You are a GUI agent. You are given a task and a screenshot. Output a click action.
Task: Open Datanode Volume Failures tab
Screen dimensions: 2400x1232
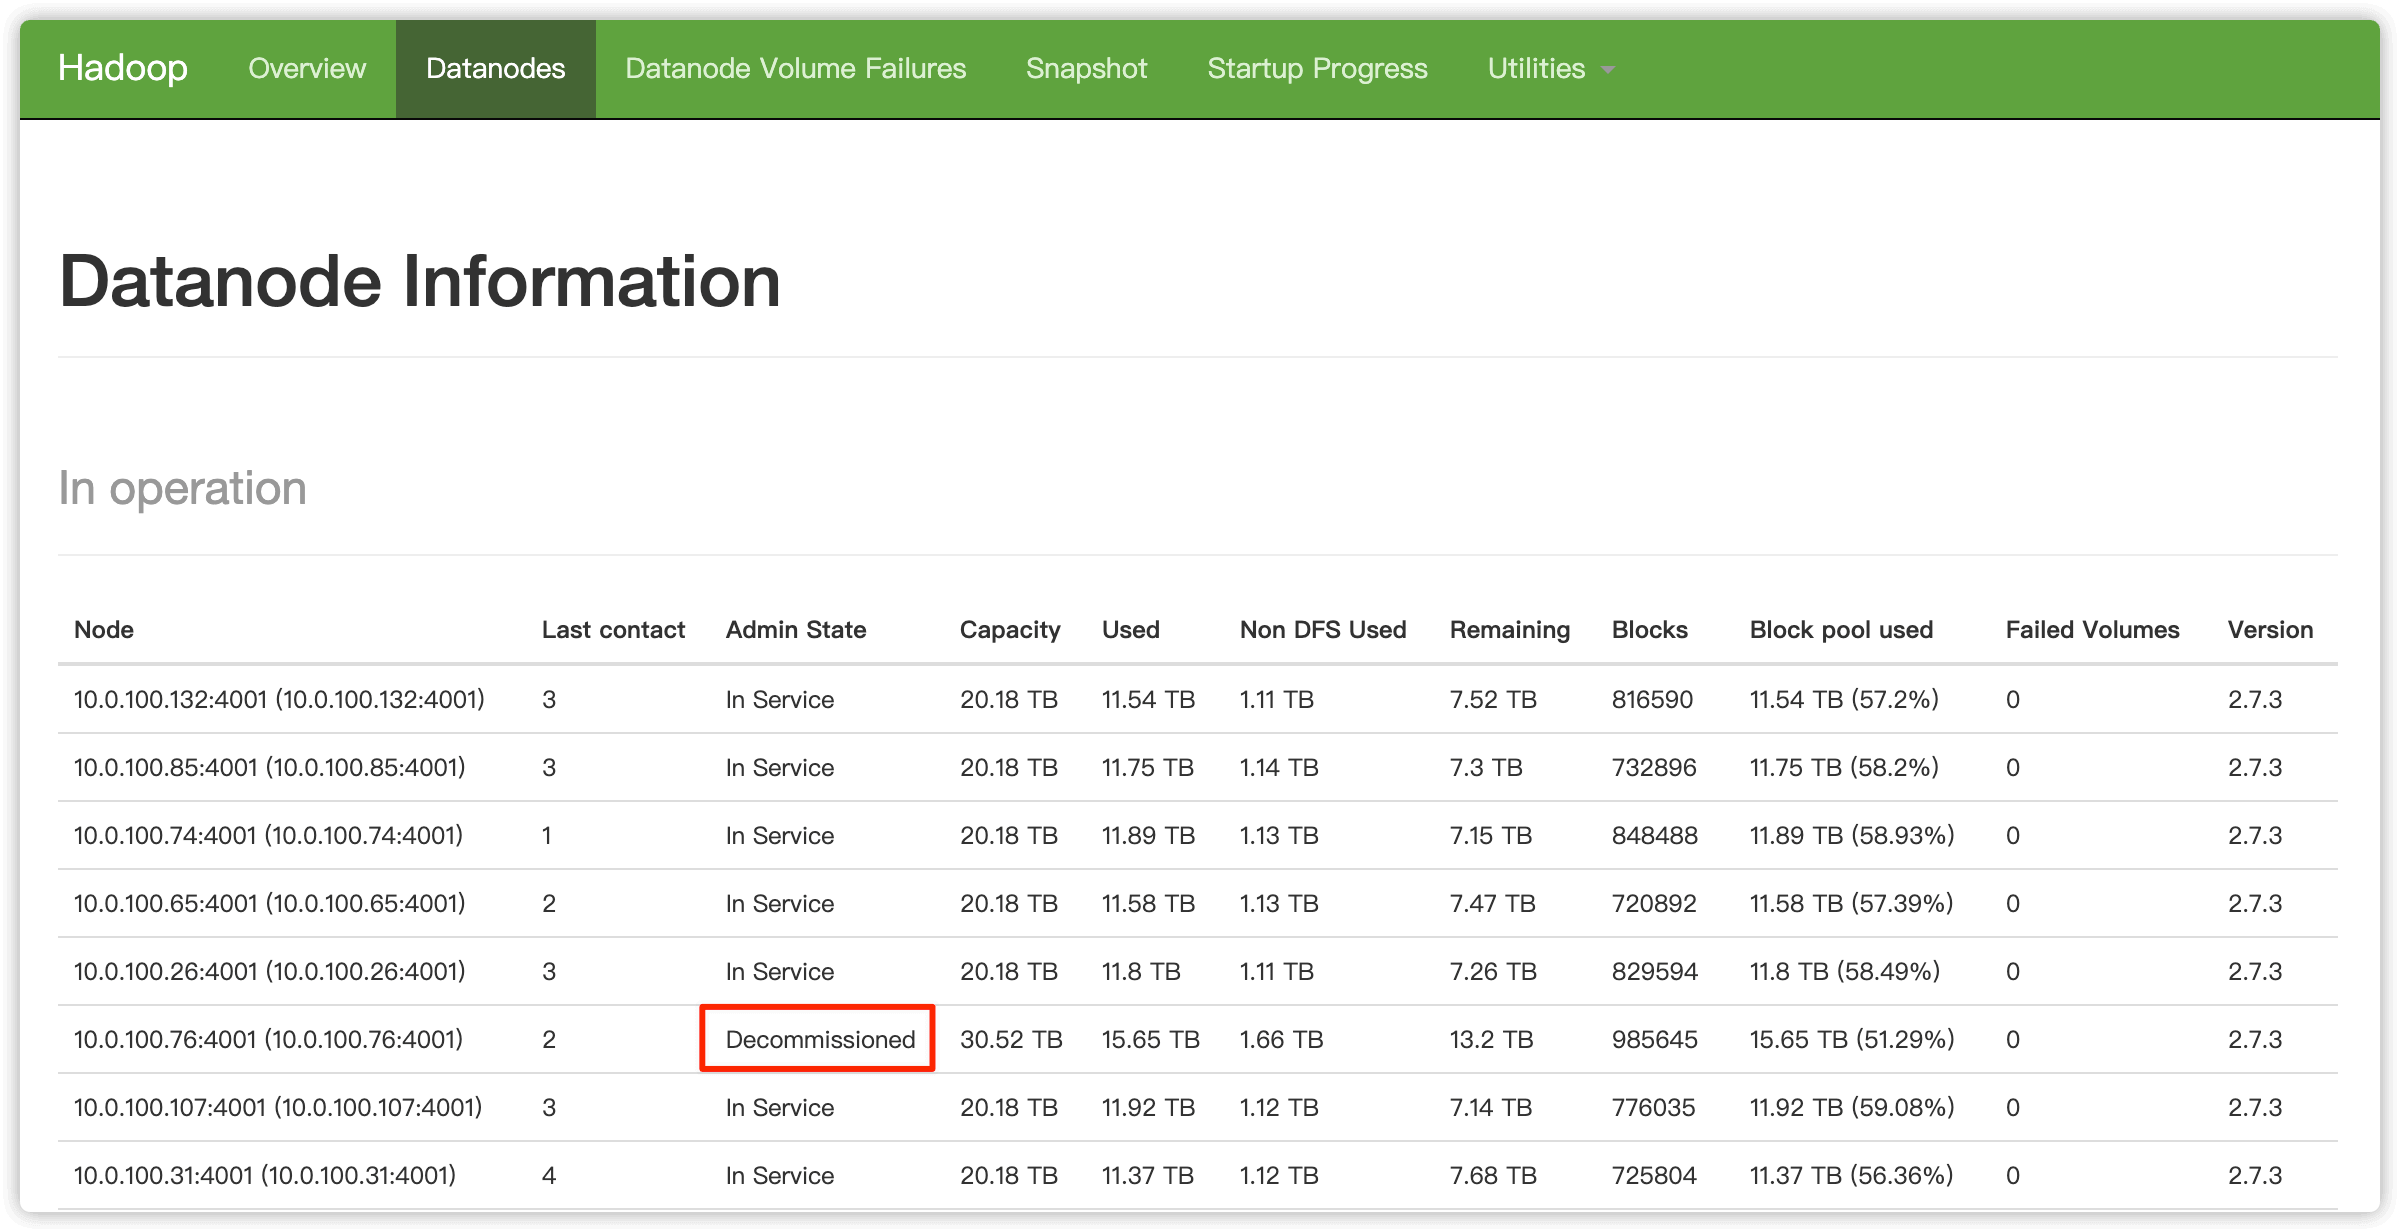[x=795, y=69]
